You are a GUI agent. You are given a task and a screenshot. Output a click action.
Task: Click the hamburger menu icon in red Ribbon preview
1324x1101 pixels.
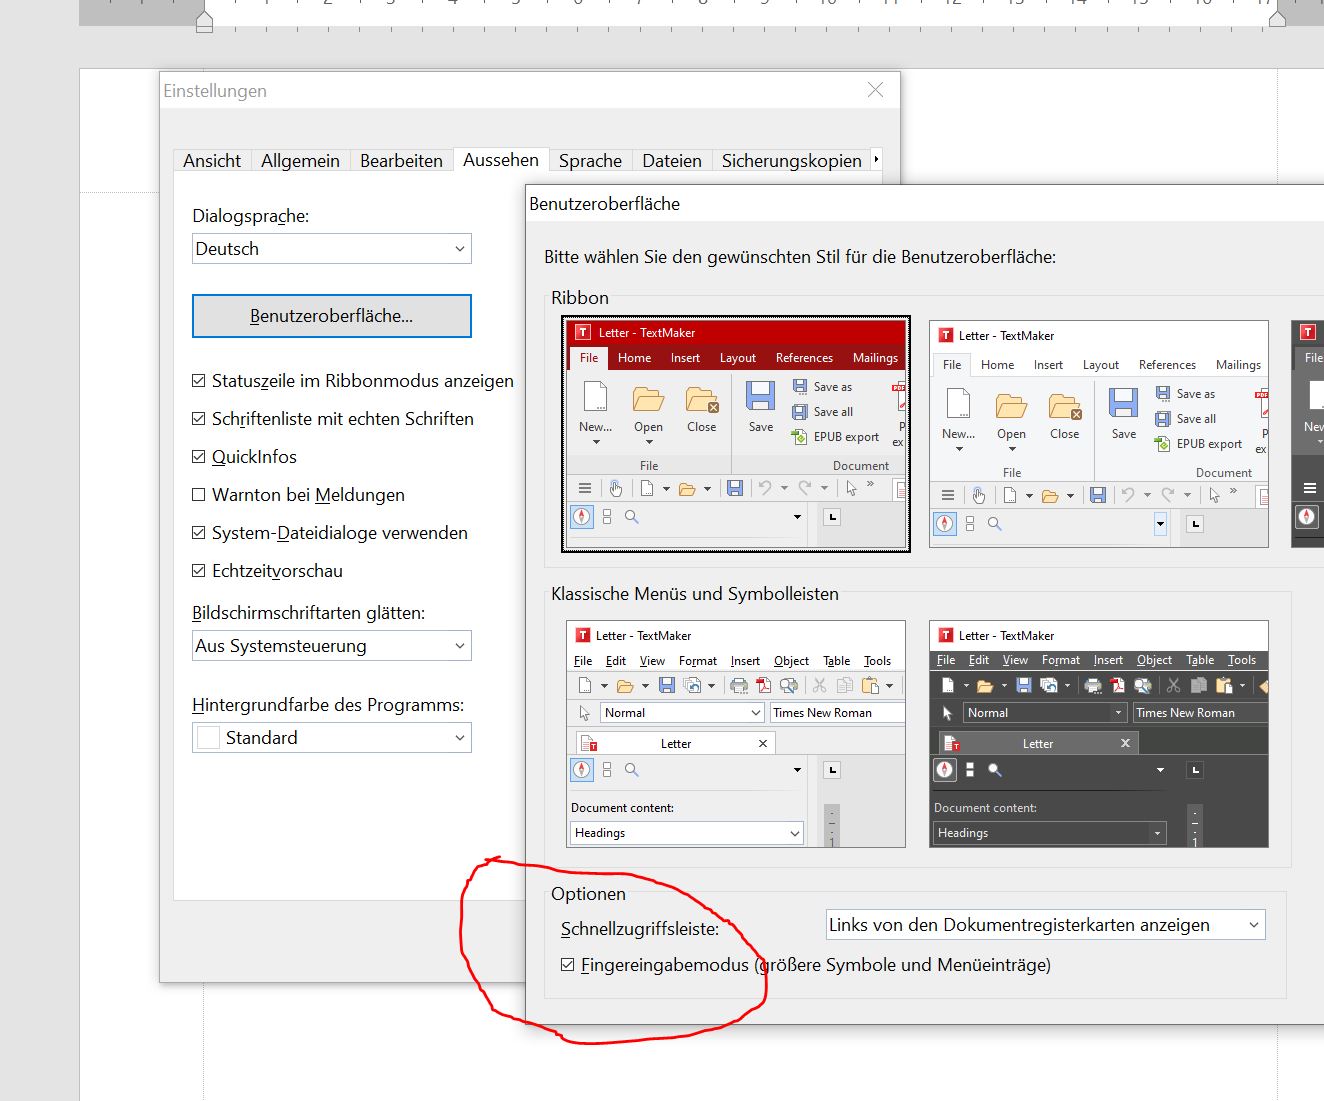(x=585, y=488)
